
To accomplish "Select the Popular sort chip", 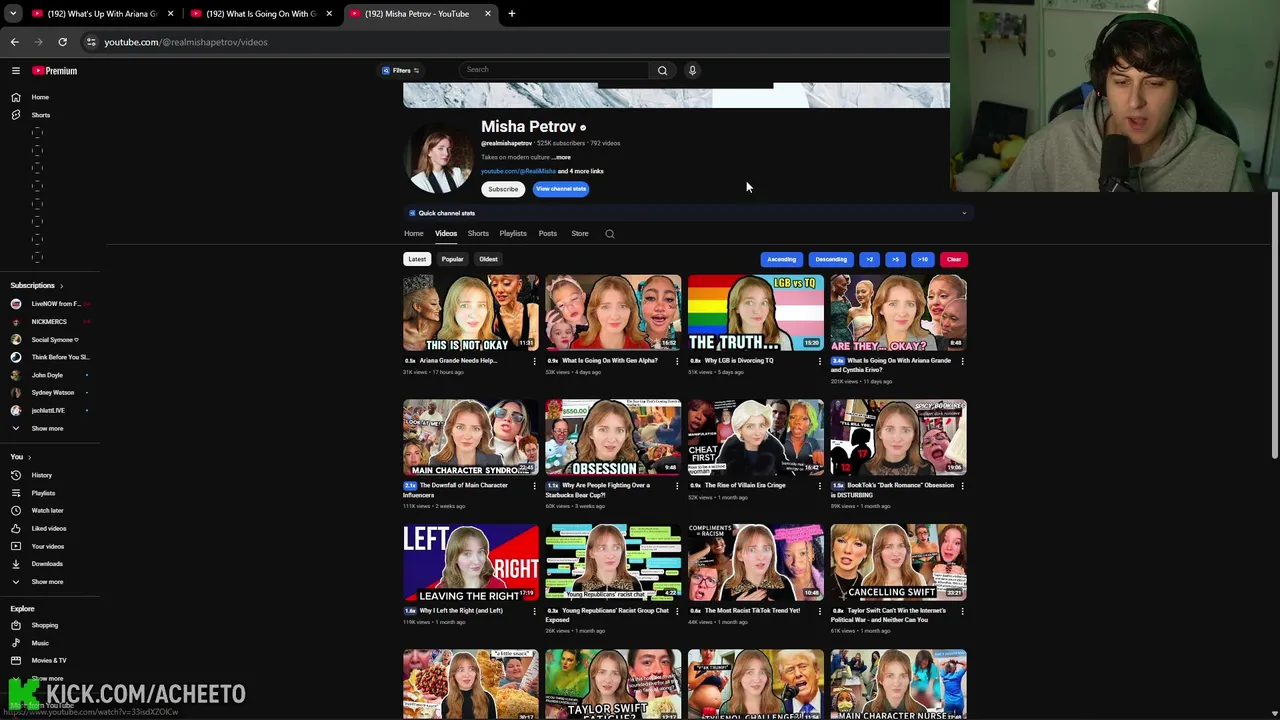I will [x=452, y=259].
